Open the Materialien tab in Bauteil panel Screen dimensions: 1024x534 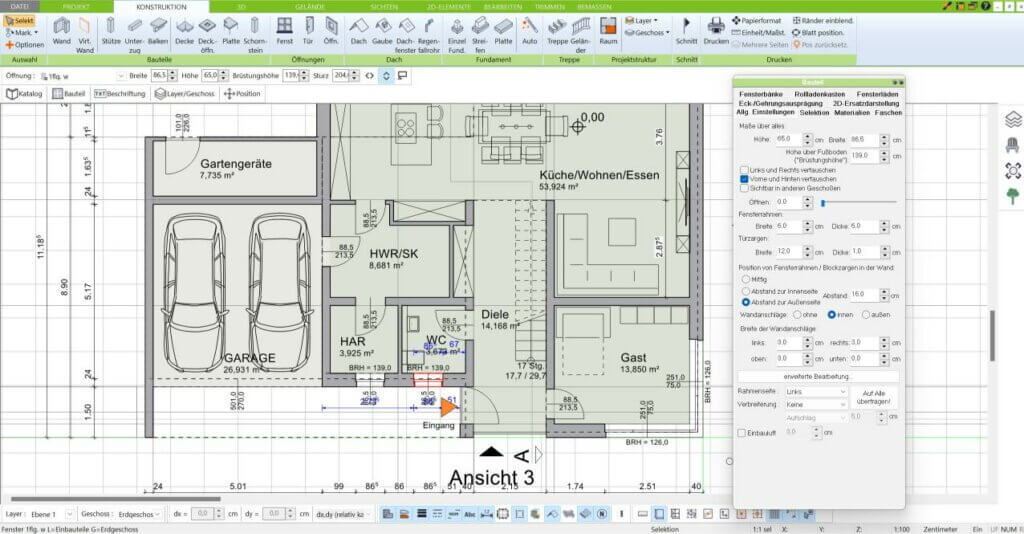point(851,113)
